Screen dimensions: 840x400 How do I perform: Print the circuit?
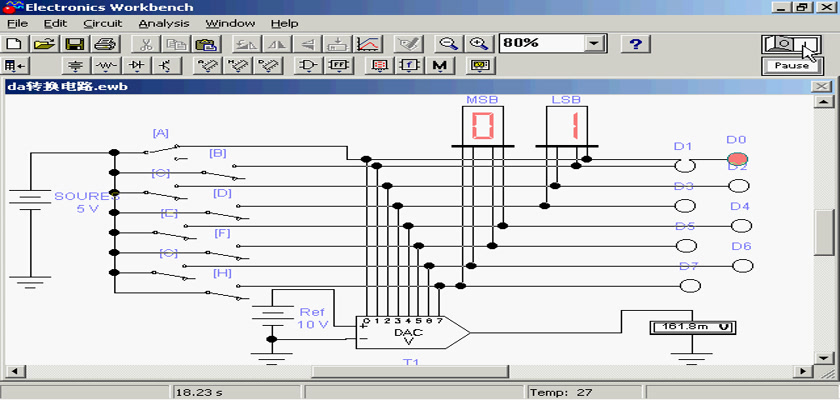[104, 43]
